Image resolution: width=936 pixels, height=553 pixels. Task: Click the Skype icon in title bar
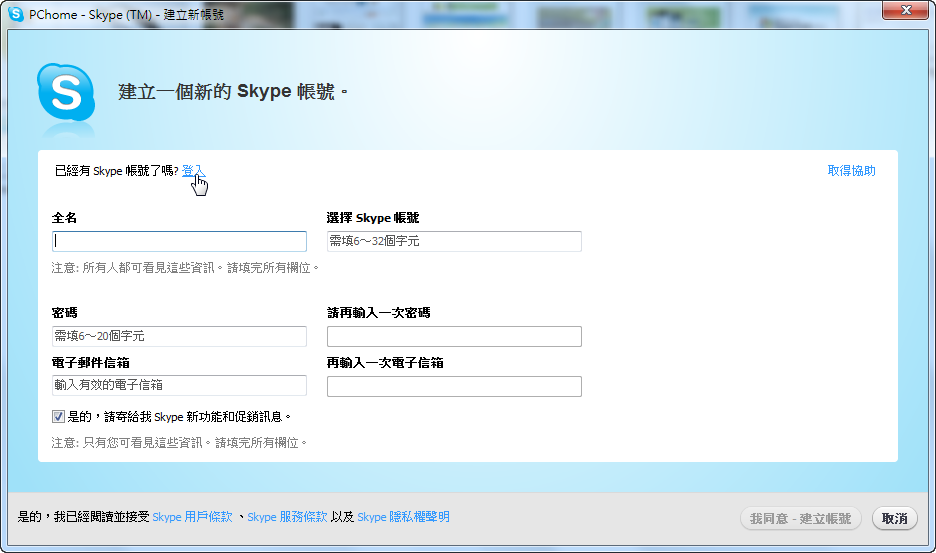click(x=16, y=14)
